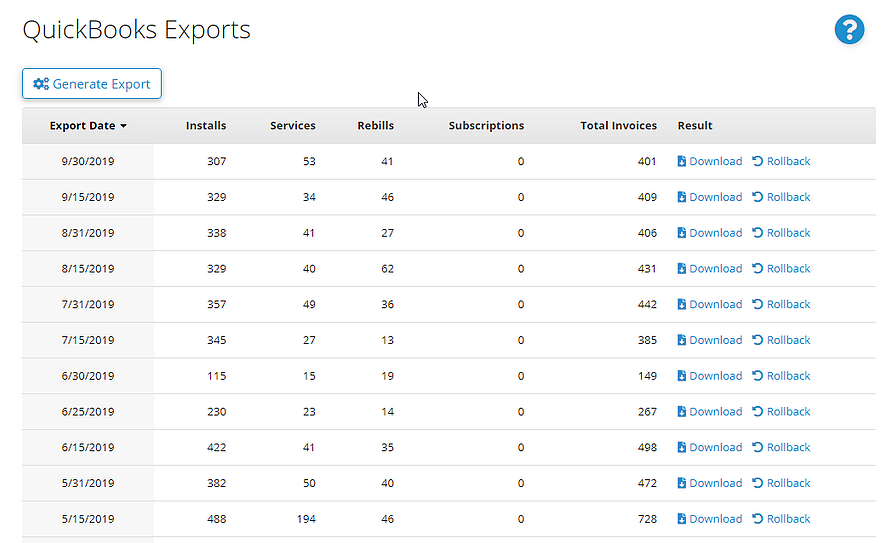Download the 7/15/2019 export file
The image size is (887, 543).
tap(710, 340)
